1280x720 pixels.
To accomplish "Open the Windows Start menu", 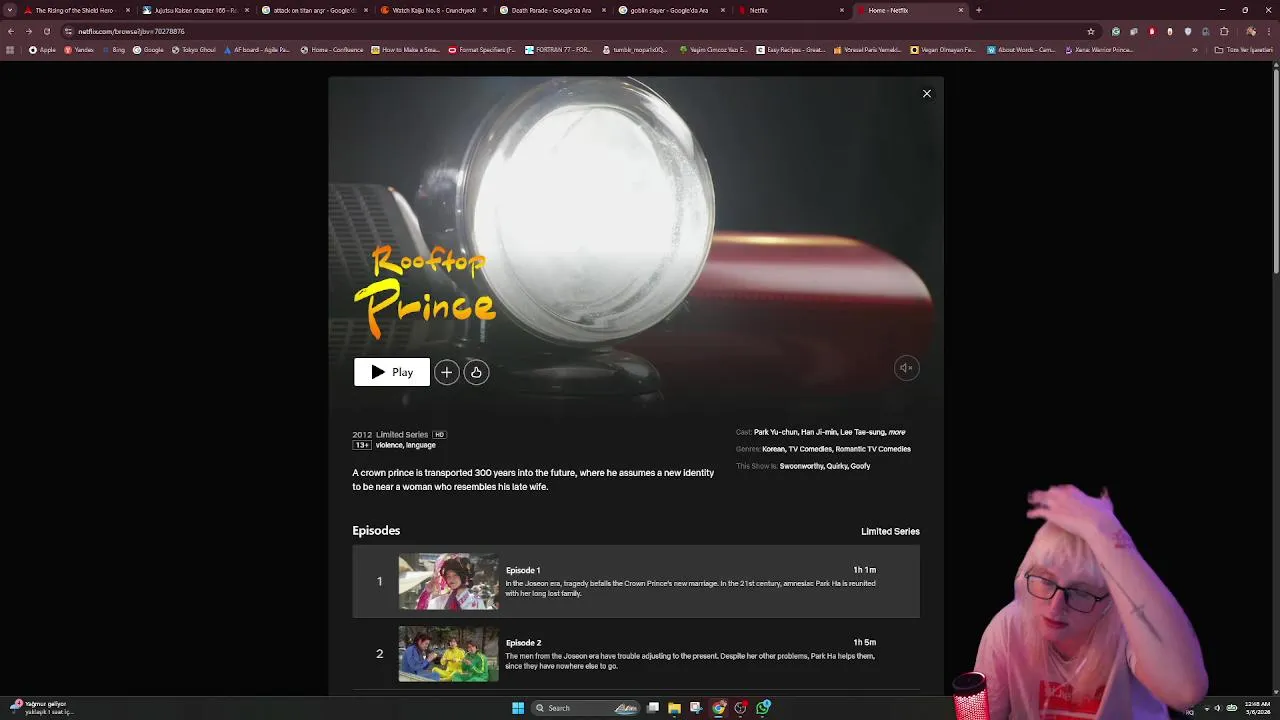I will point(518,708).
